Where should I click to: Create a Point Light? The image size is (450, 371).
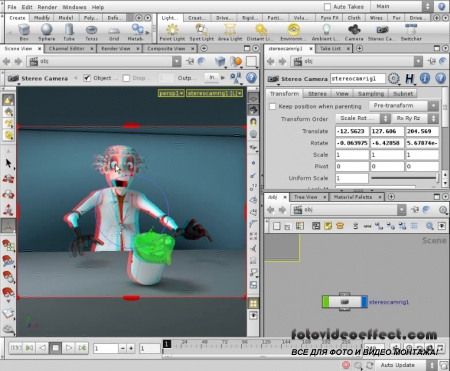(x=172, y=32)
